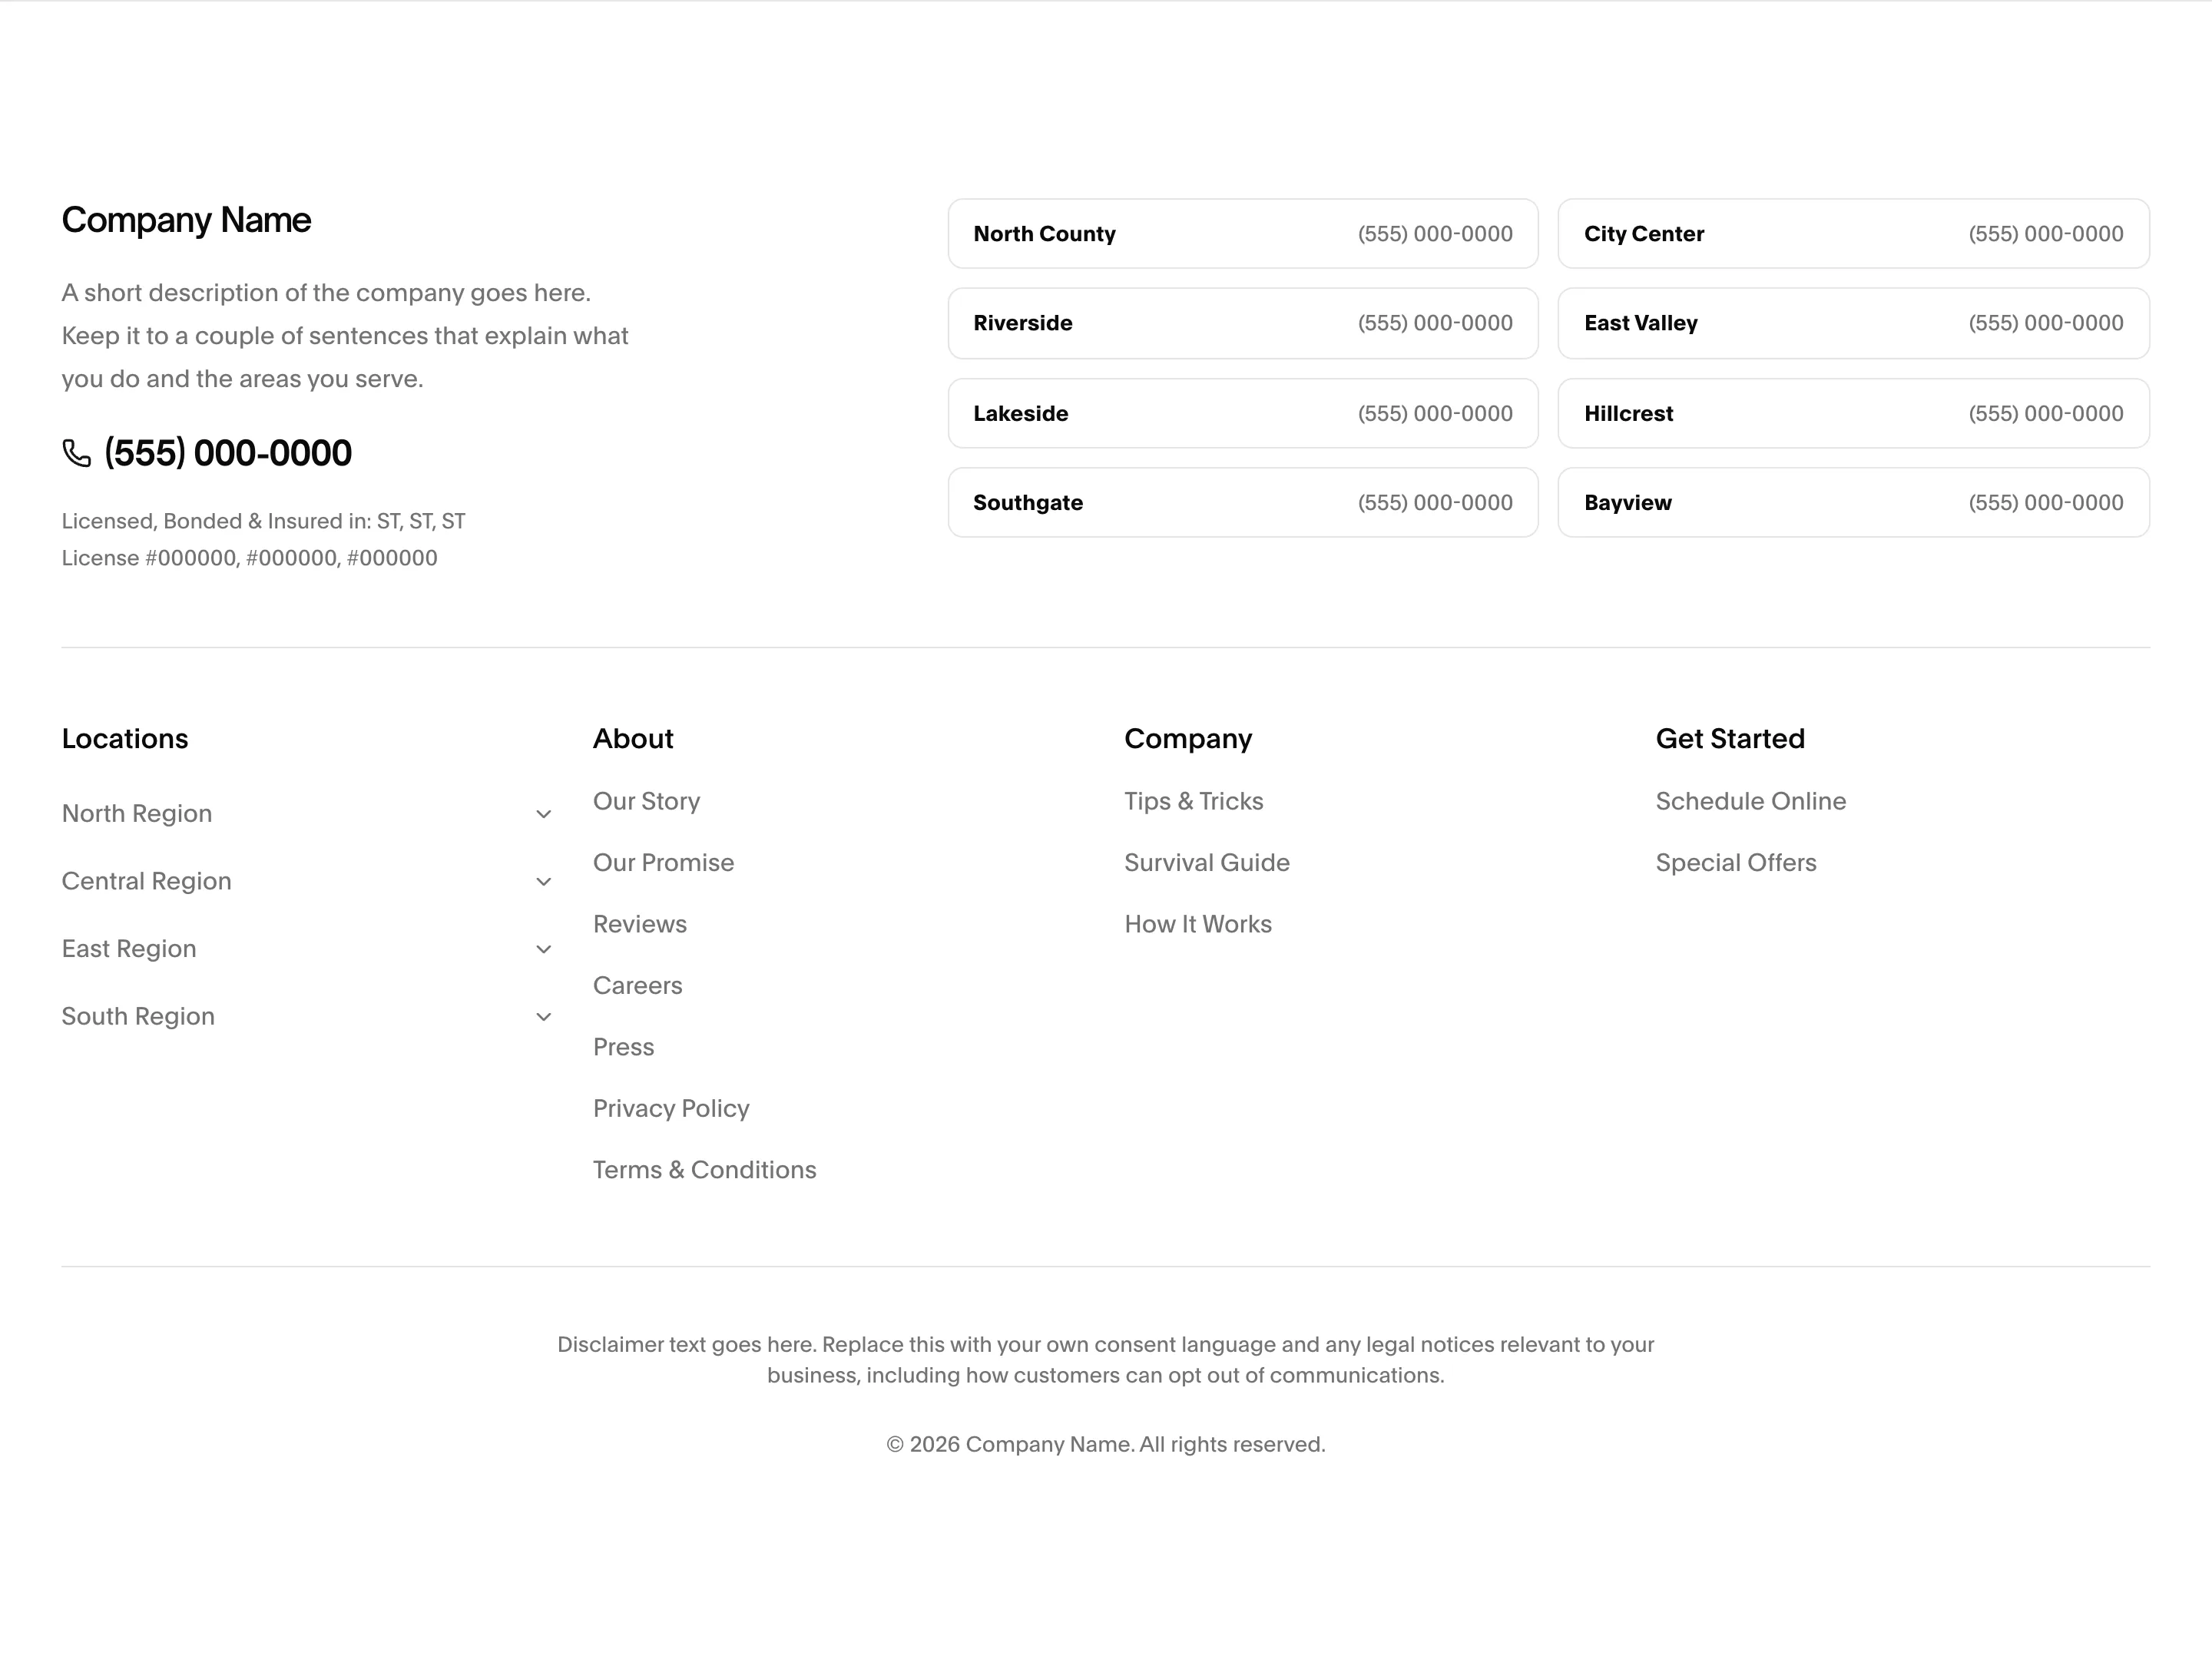The width and height of the screenshot is (2212, 1656).
Task: Click the short company description paragraph
Action: pyautogui.click(x=345, y=336)
